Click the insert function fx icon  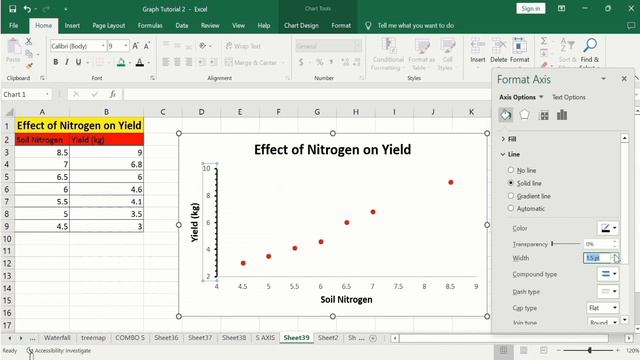click(x=113, y=94)
